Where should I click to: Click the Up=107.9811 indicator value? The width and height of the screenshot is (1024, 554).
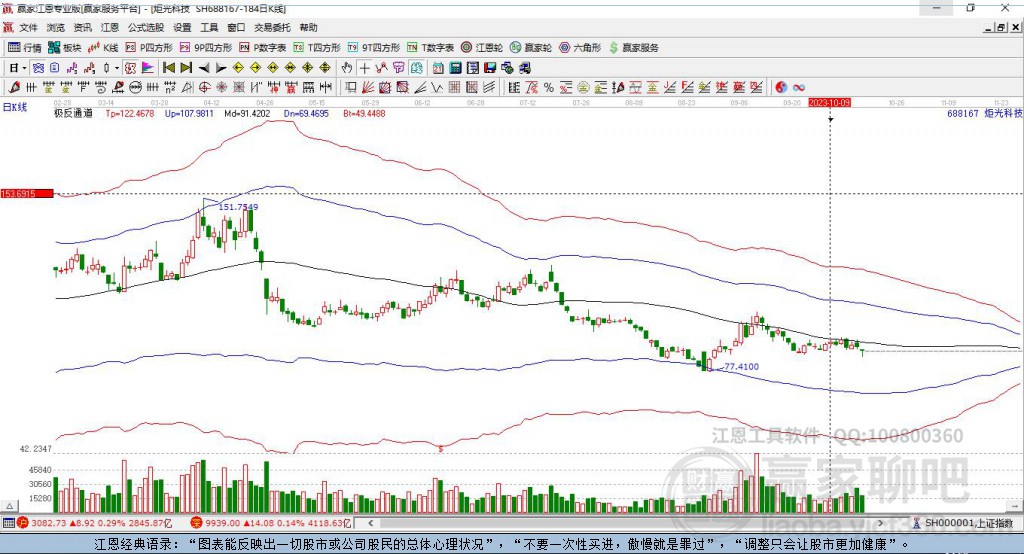tap(189, 113)
